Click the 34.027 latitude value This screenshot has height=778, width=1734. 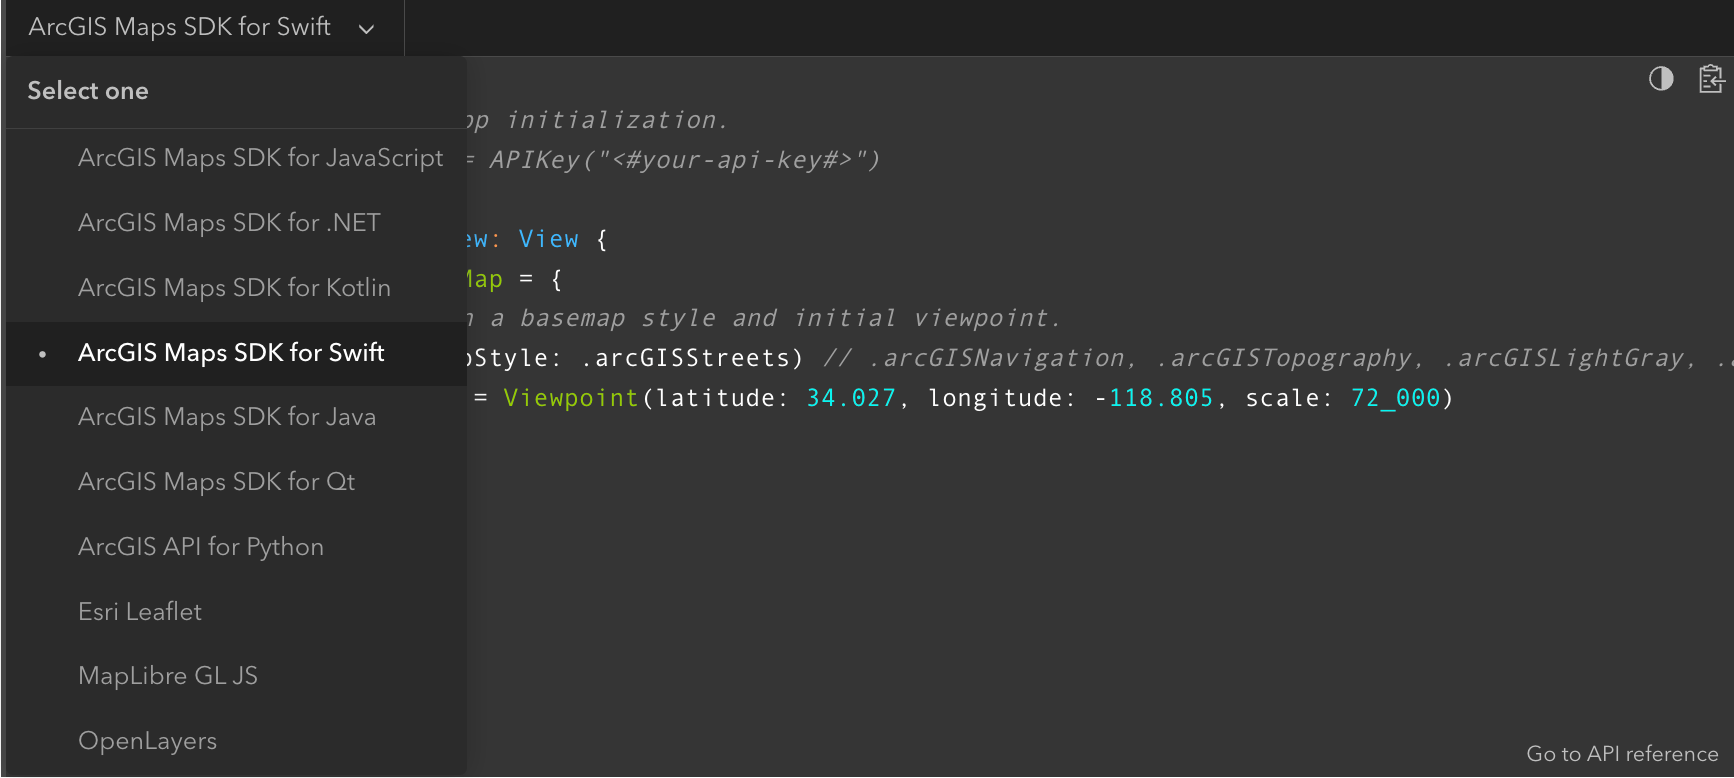coord(851,398)
